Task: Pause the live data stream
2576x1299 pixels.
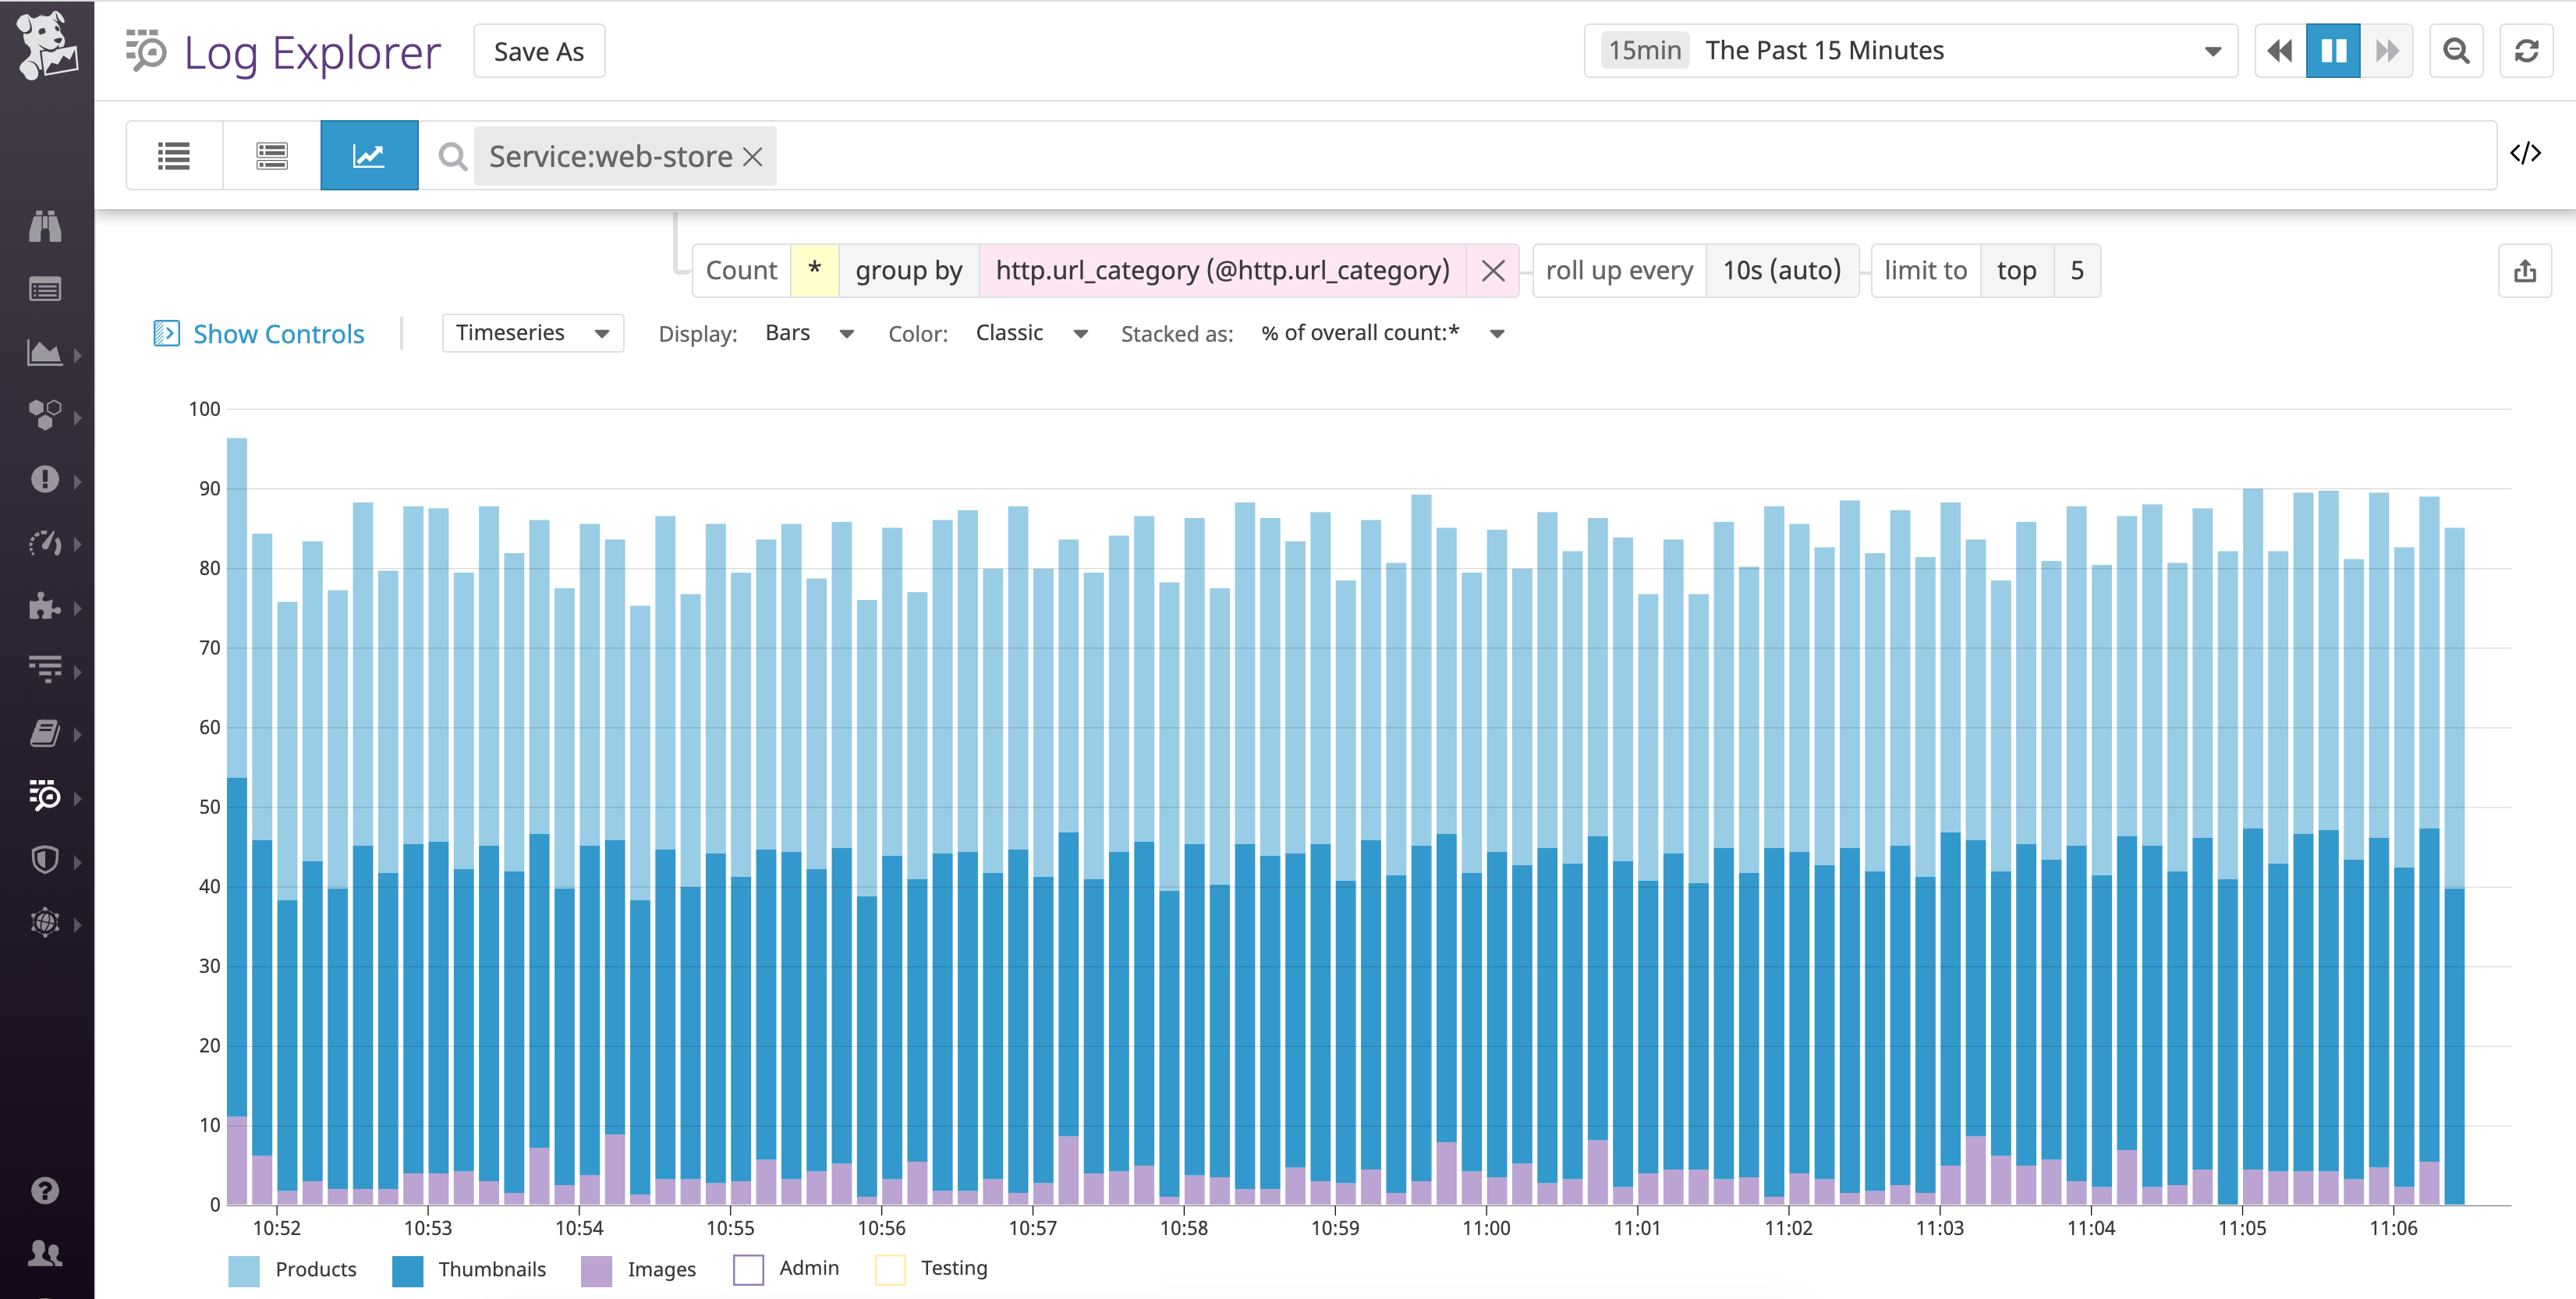Action: 2333,50
